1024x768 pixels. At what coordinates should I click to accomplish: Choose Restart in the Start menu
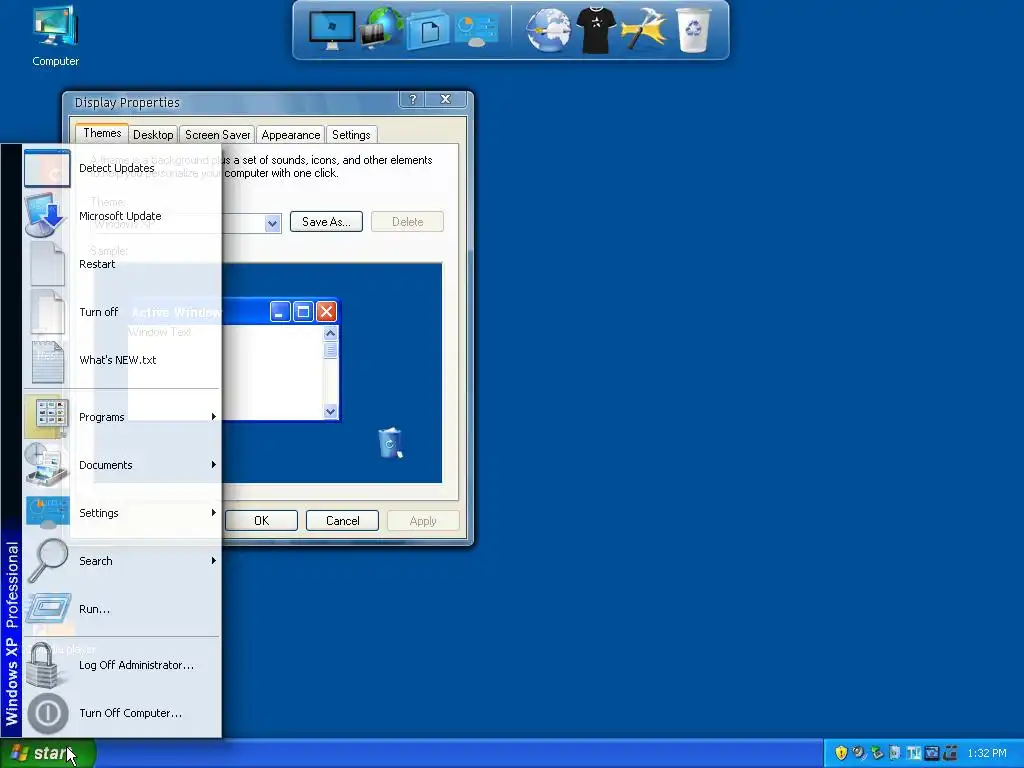123,264
